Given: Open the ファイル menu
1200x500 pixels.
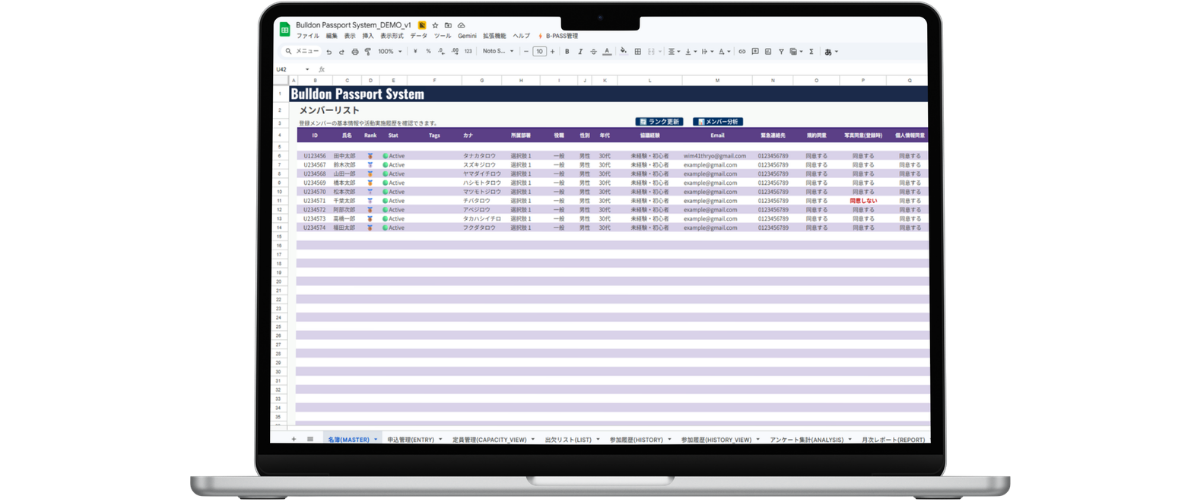Looking at the screenshot, I should [x=308, y=35].
